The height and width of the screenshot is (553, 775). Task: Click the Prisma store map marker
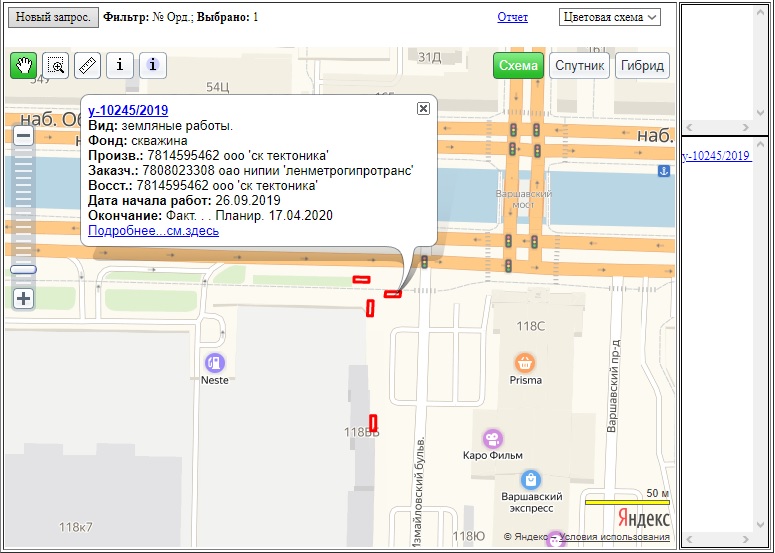pos(525,363)
